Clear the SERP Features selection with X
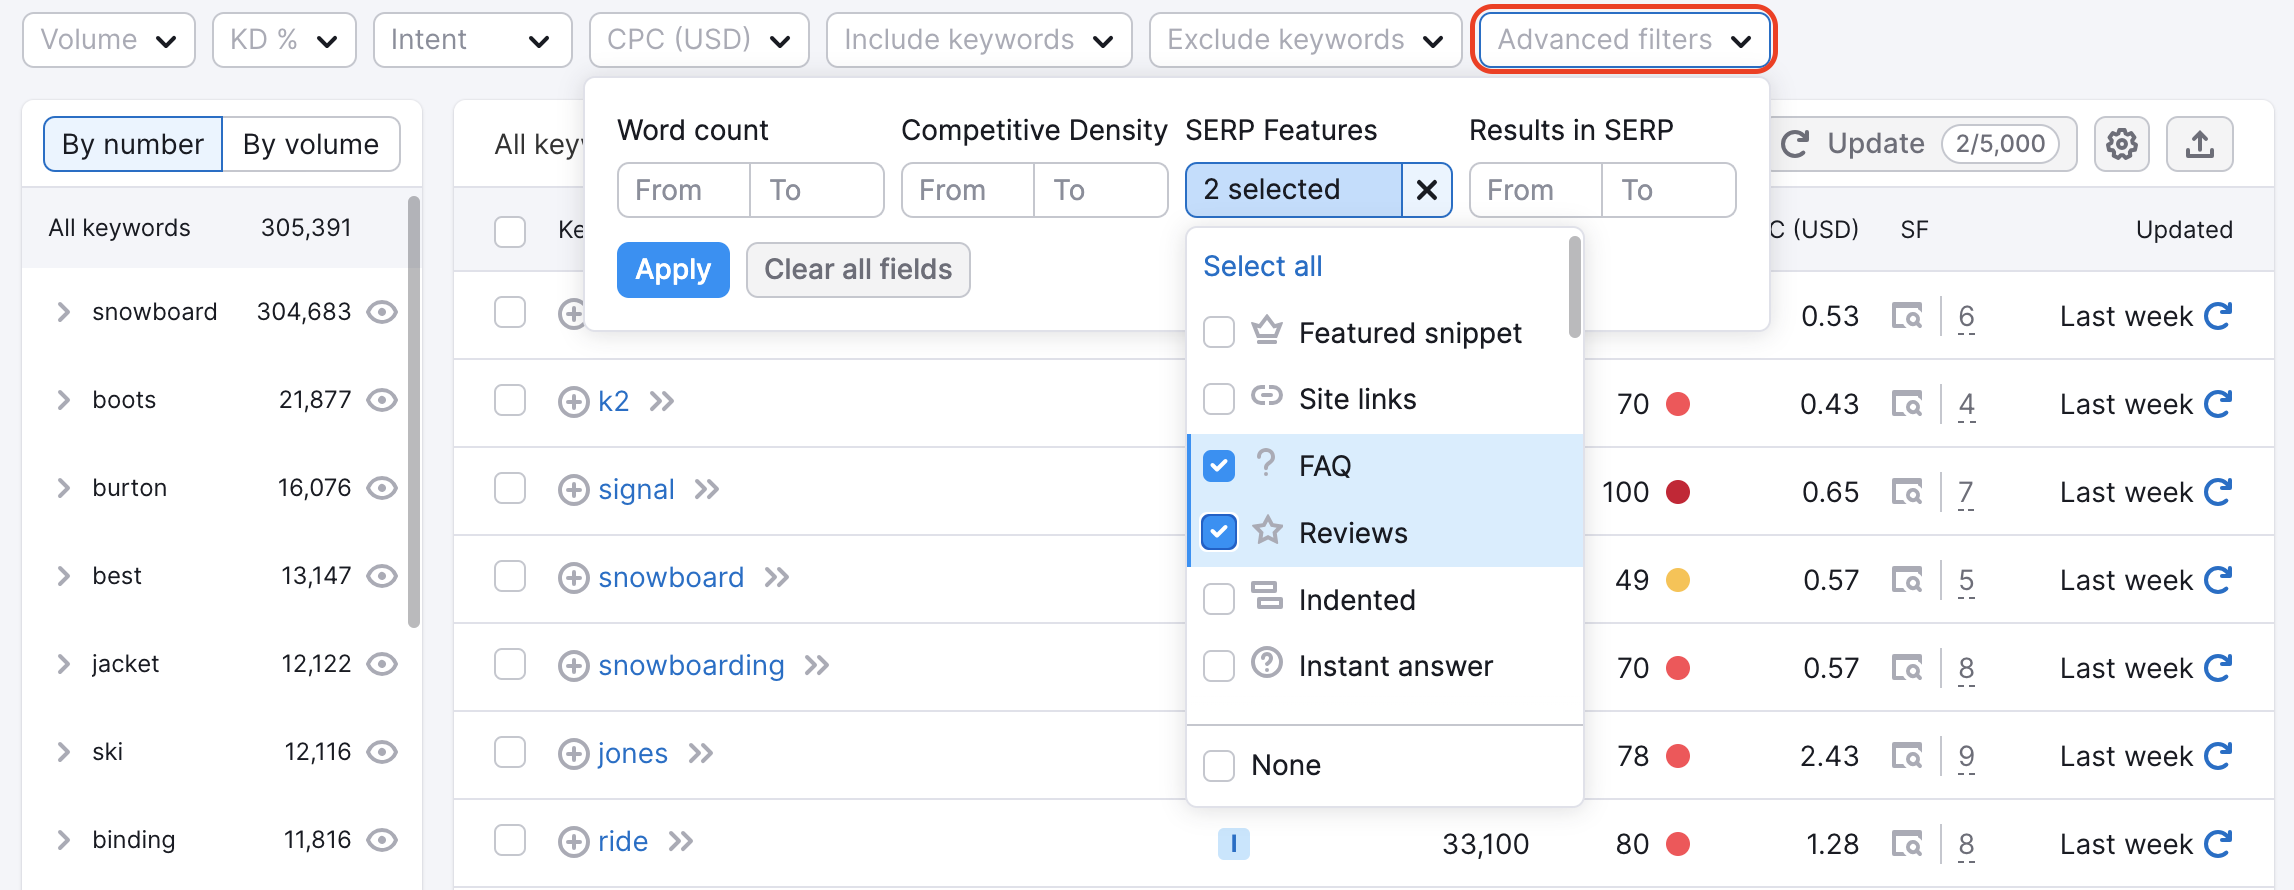This screenshot has height=890, width=2294. point(1427,190)
